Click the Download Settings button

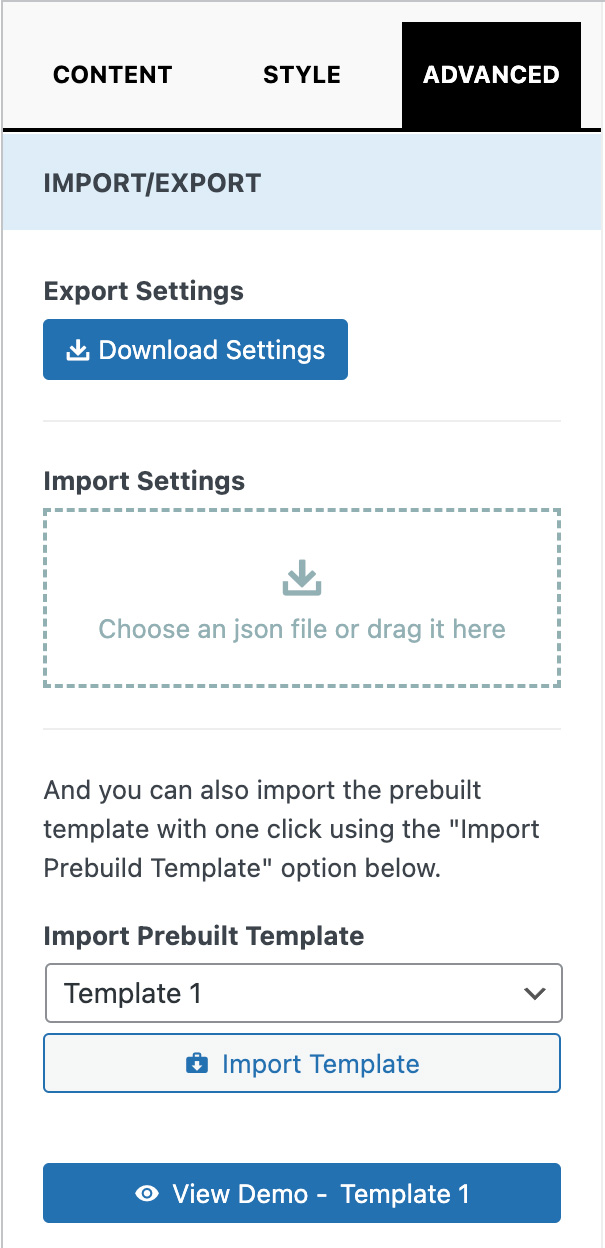tap(195, 350)
